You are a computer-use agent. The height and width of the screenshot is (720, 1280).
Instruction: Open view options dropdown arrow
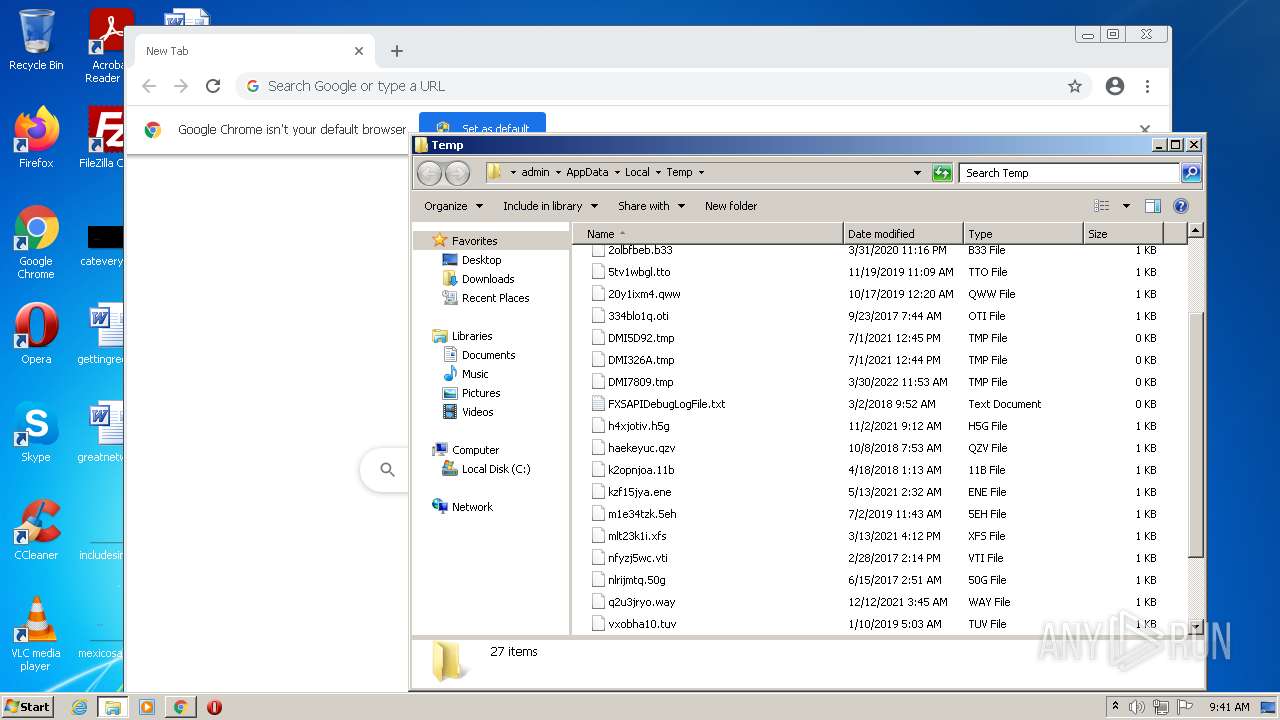coord(1126,206)
